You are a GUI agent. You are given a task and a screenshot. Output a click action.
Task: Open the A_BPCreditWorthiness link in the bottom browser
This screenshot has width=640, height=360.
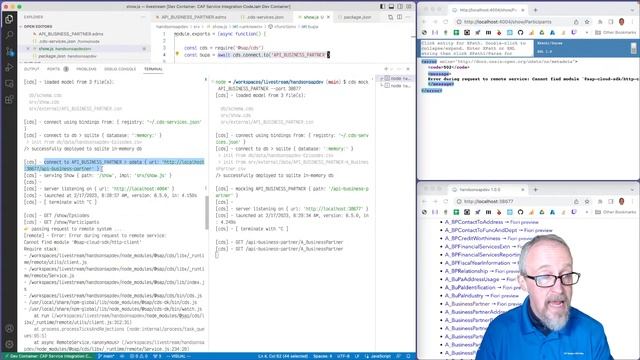pos(472,238)
